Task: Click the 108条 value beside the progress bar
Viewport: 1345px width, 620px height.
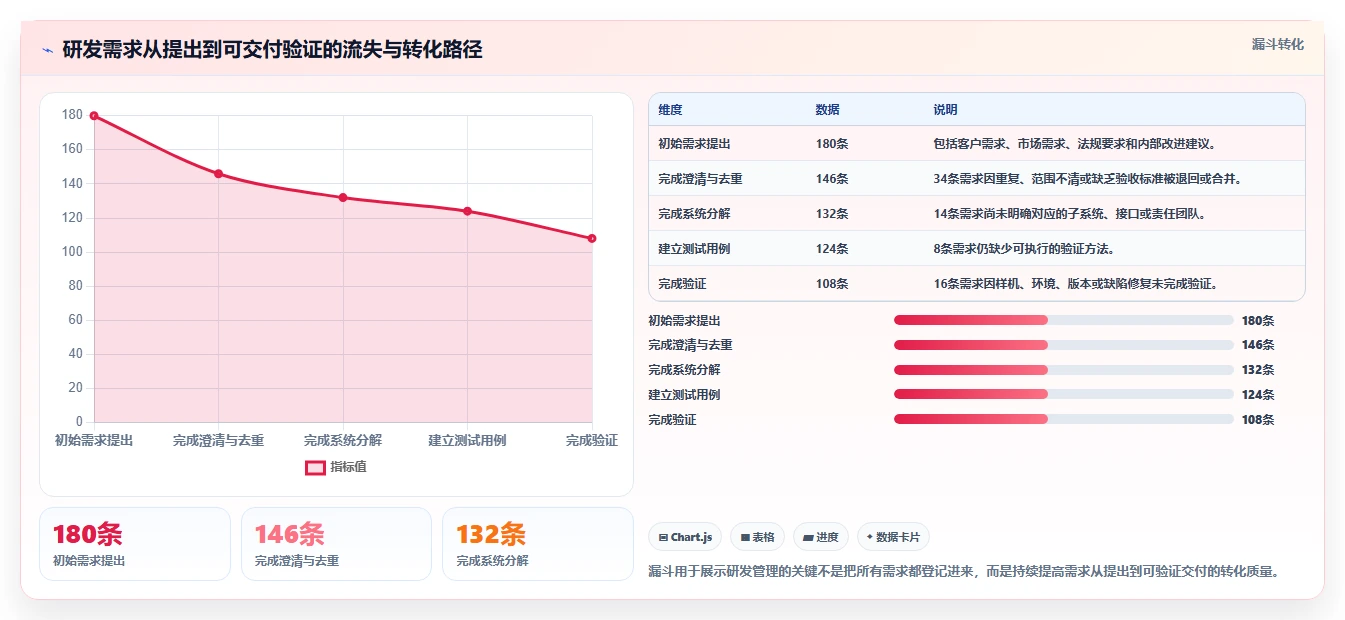Action: pyautogui.click(x=1258, y=420)
